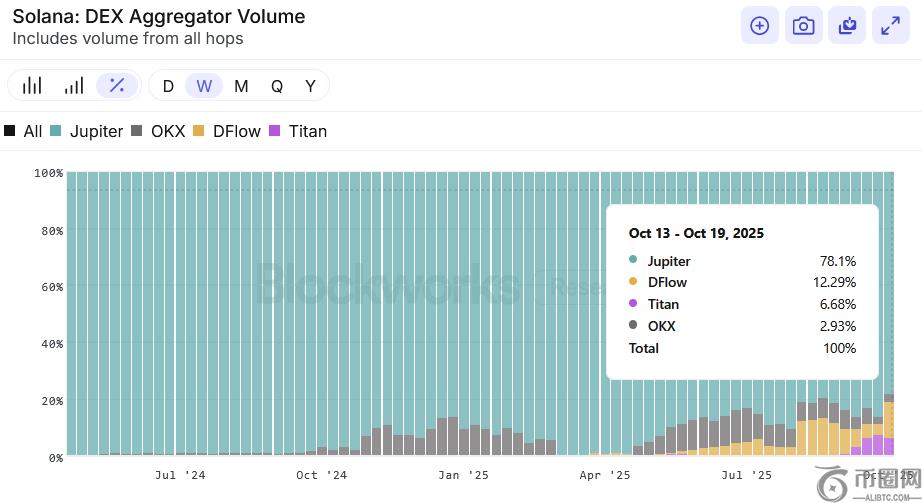The width and height of the screenshot is (922, 503).
Task: Take a chart screenshot with camera icon
Action: [x=803, y=27]
